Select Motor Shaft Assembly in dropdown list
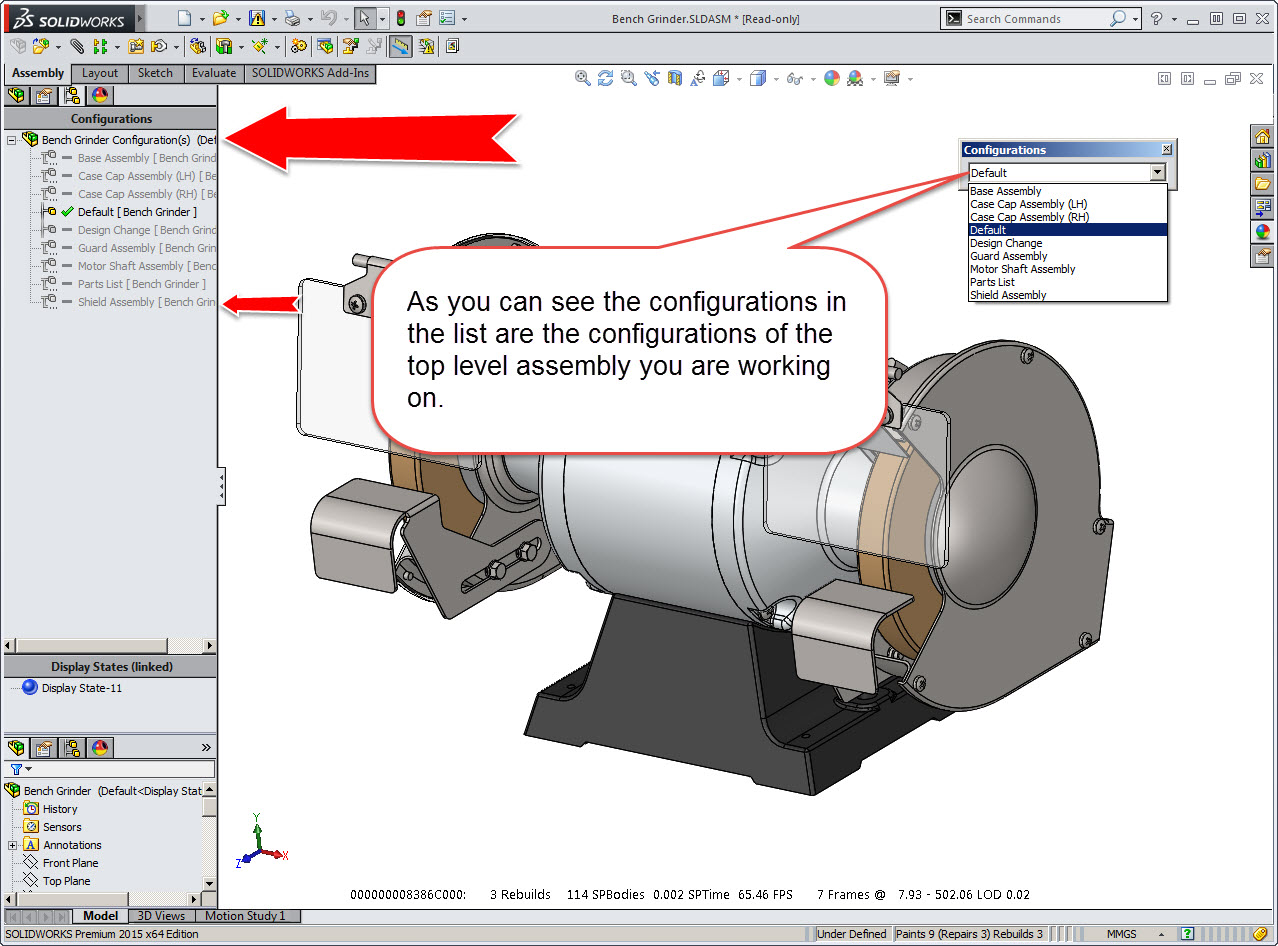This screenshot has height=946, width=1278. pos(1067,269)
